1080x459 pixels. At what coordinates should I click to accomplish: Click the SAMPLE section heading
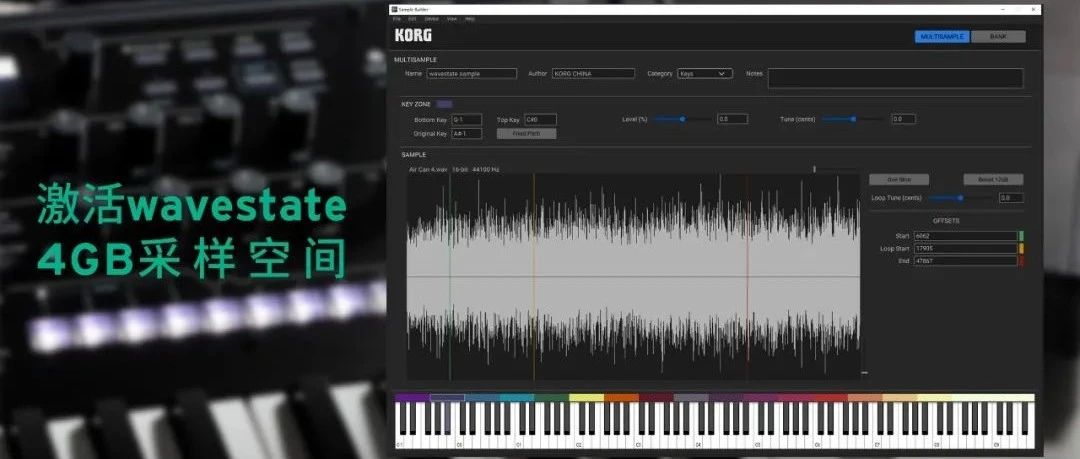[x=413, y=155]
